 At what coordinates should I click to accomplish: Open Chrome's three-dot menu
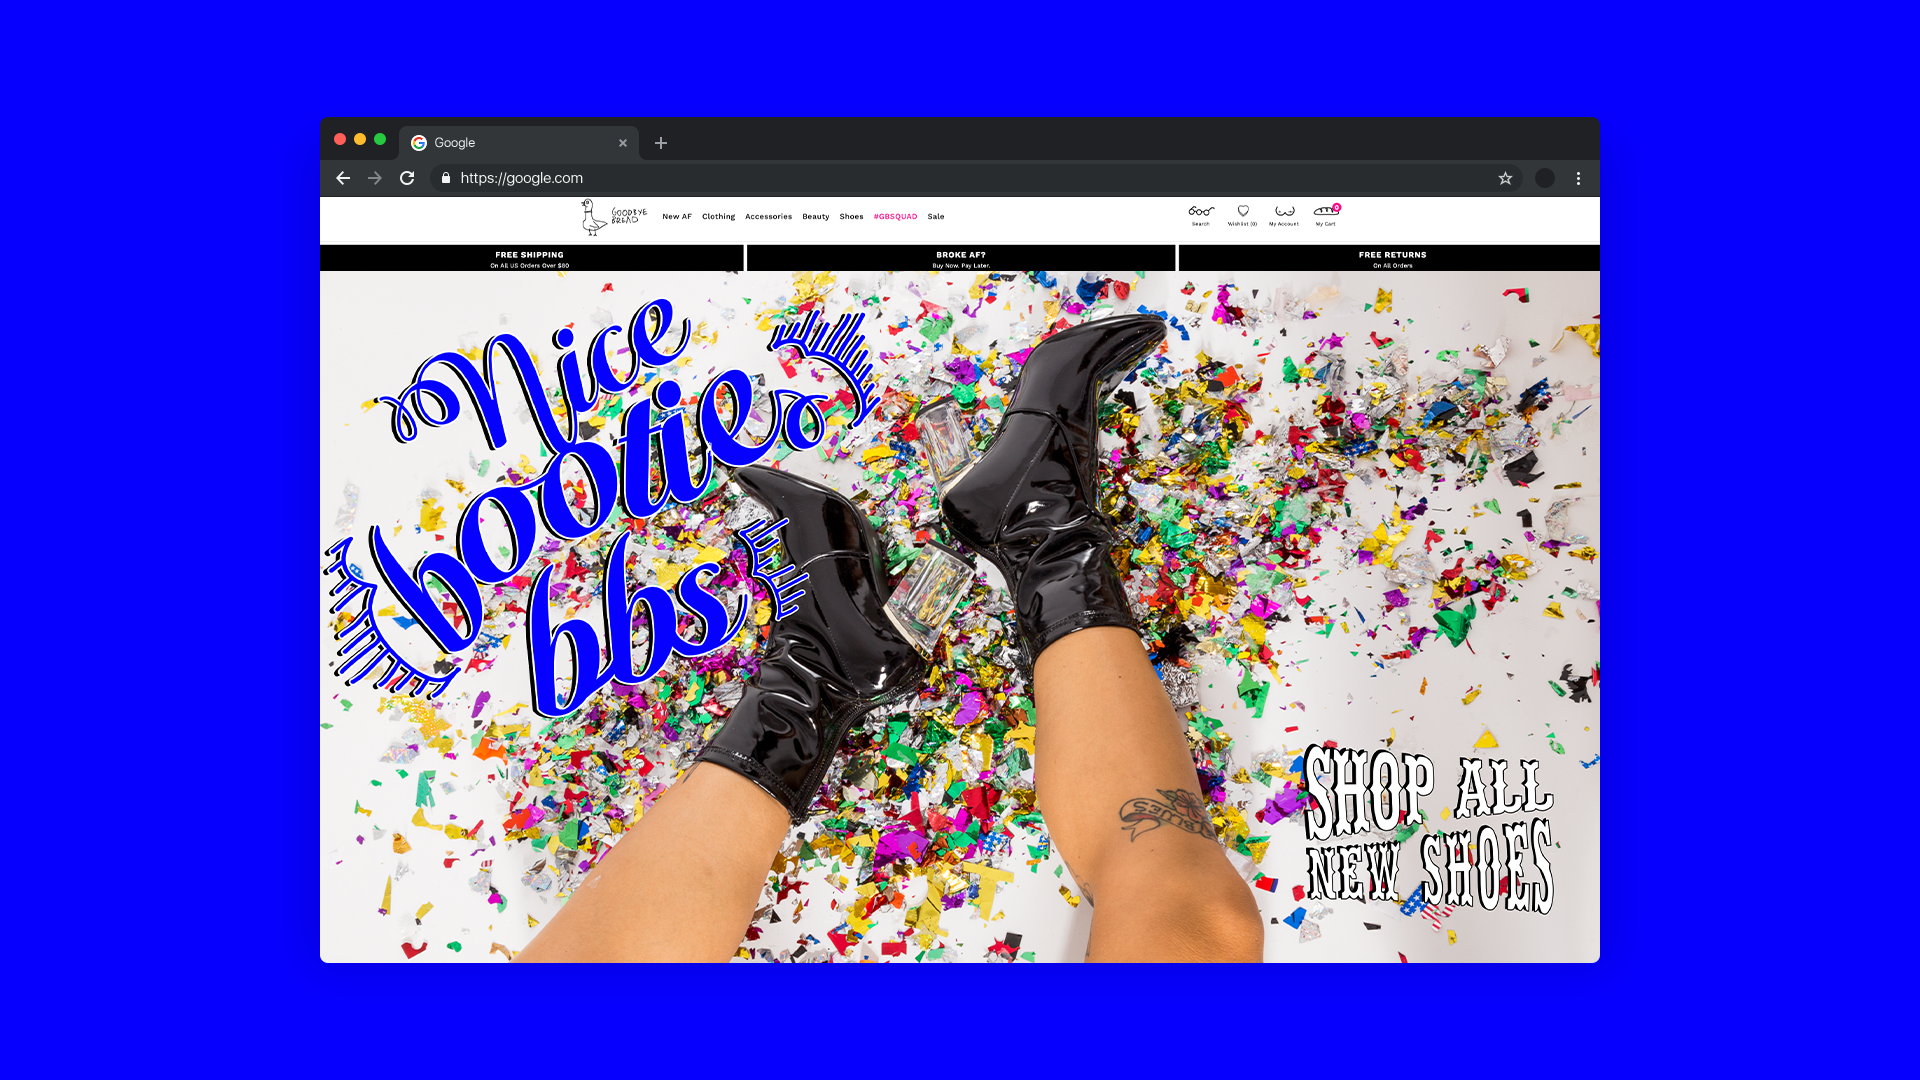pyautogui.click(x=1578, y=178)
